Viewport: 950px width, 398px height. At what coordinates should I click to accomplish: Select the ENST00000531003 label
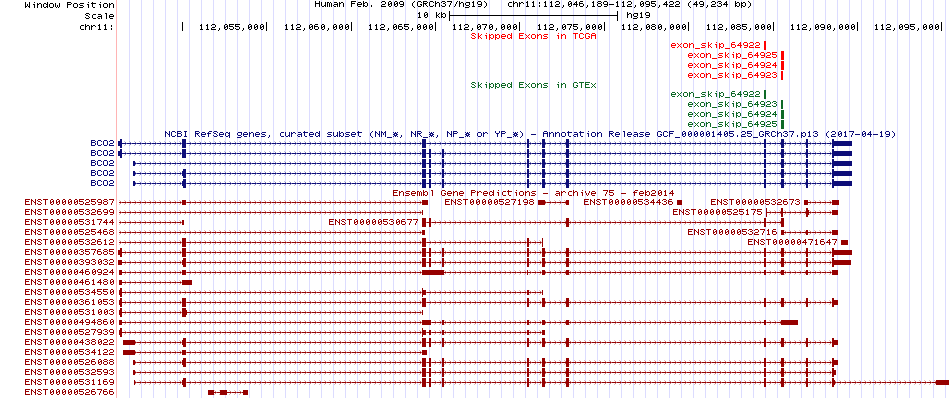tap(70, 312)
